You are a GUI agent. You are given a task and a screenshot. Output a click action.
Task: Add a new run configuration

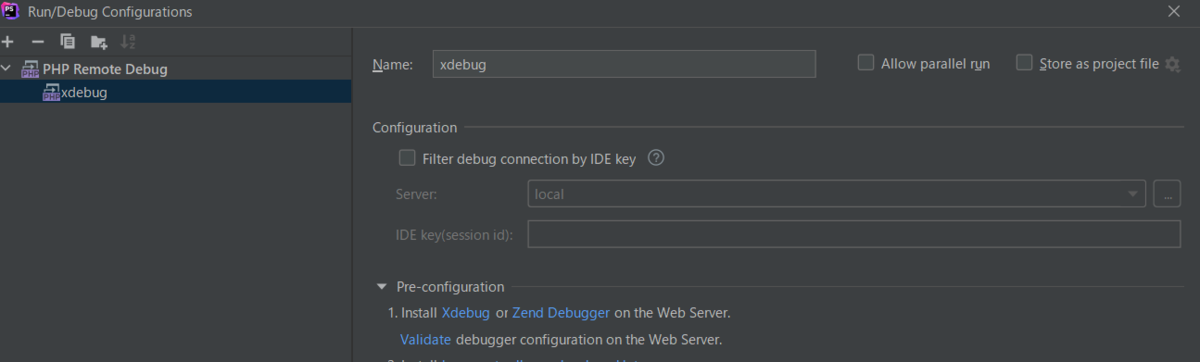(x=8, y=41)
